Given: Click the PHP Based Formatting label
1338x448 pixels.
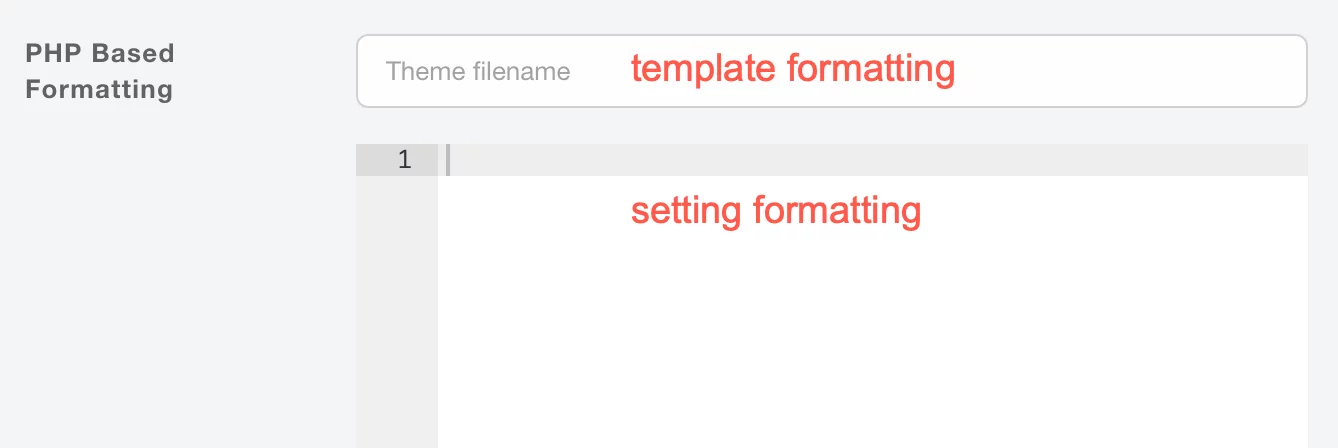Looking at the screenshot, I should point(99,71).
